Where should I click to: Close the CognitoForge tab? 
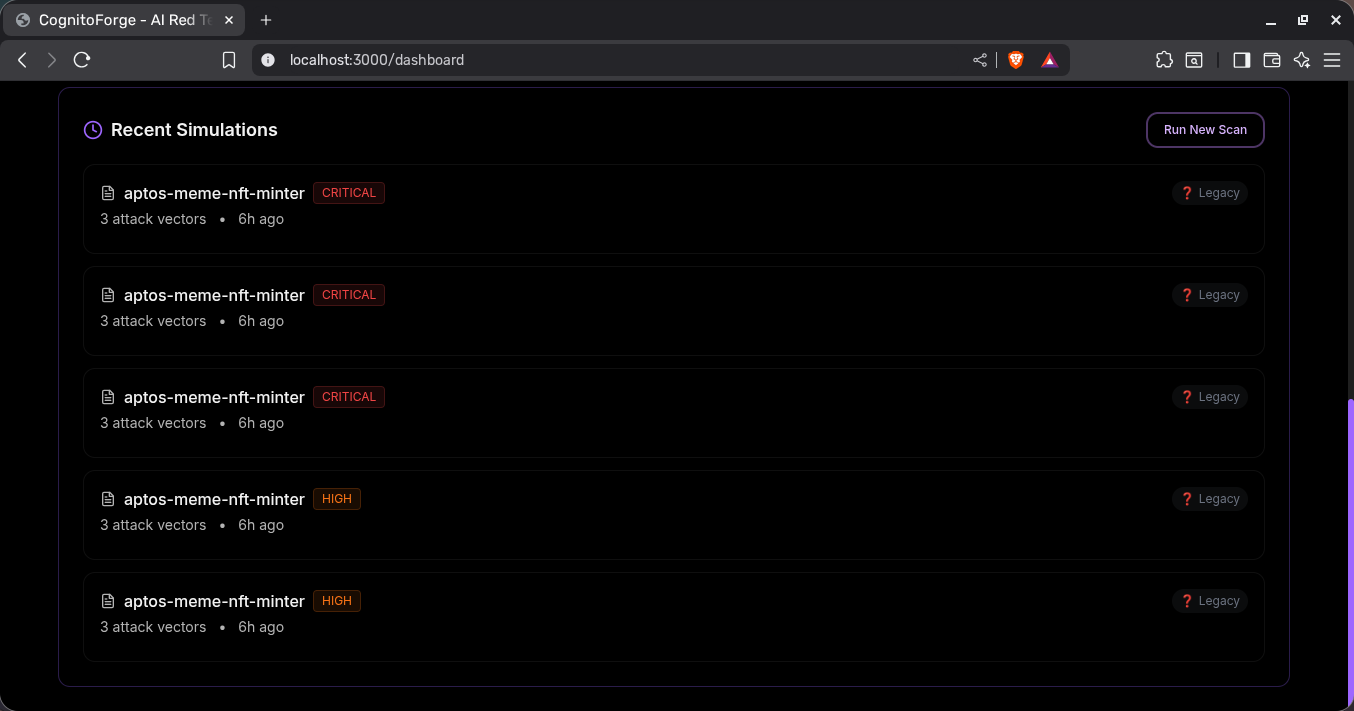tap(227, 20)
